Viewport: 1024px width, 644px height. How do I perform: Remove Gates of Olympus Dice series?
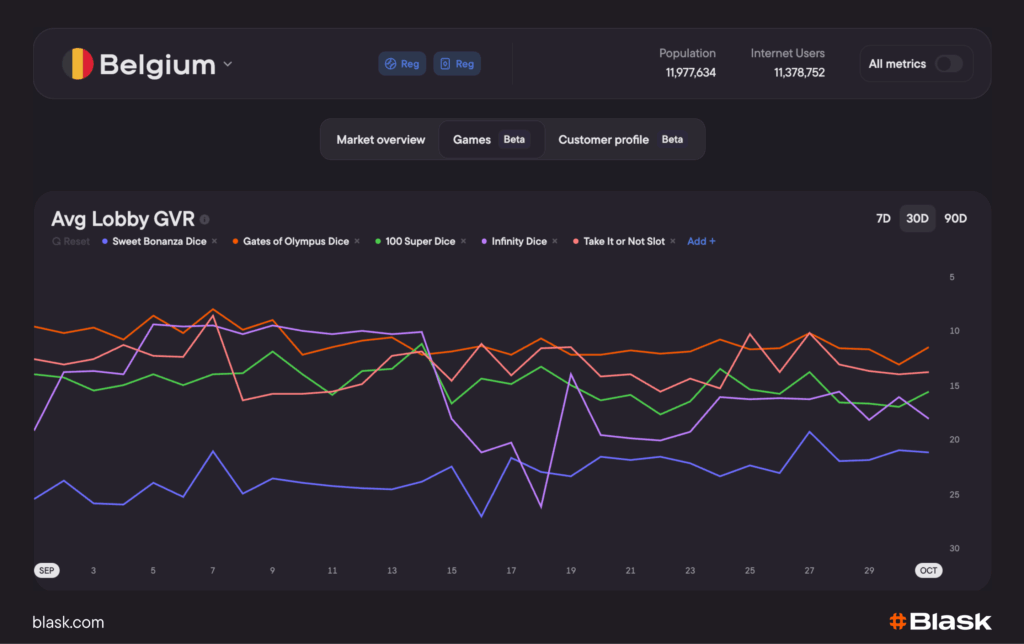(357, 241)
